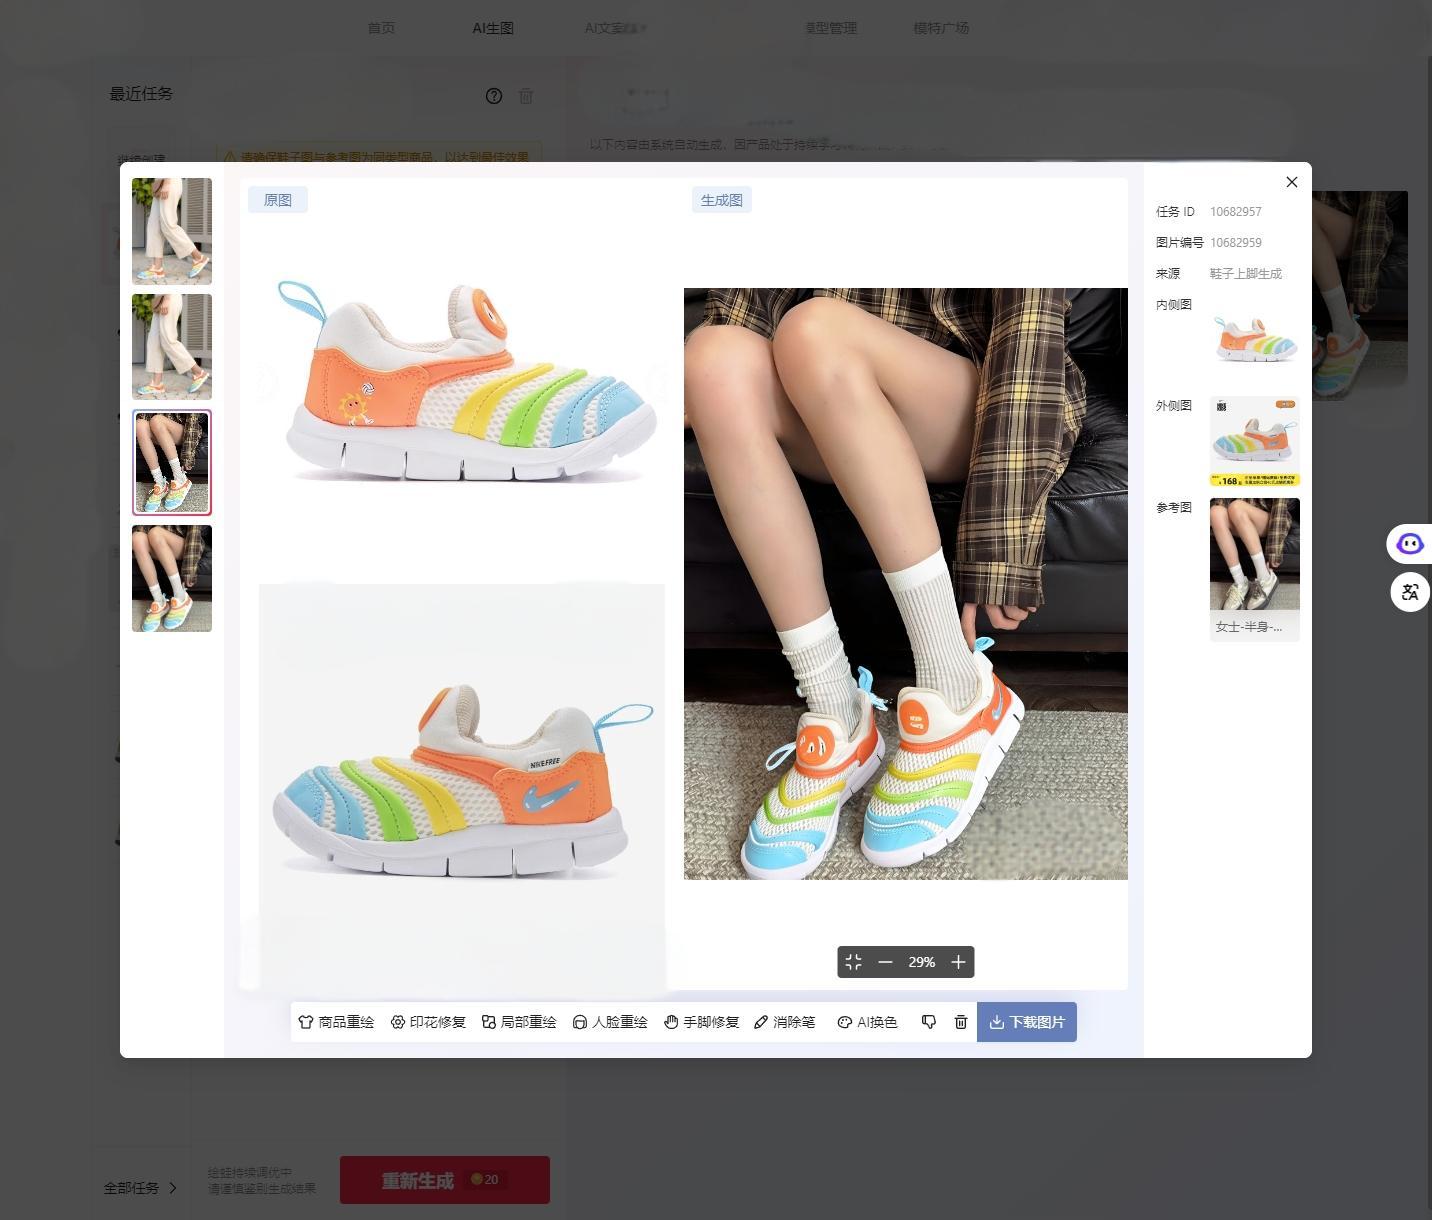Zoom in with the plus icon
Screen dimensions: 1432x1220
[x=958, y=962]
